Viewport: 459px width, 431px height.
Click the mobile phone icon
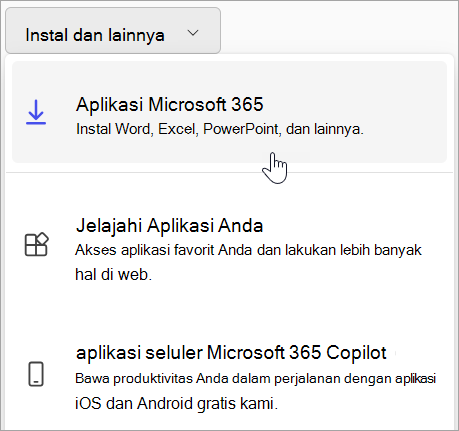36,374
